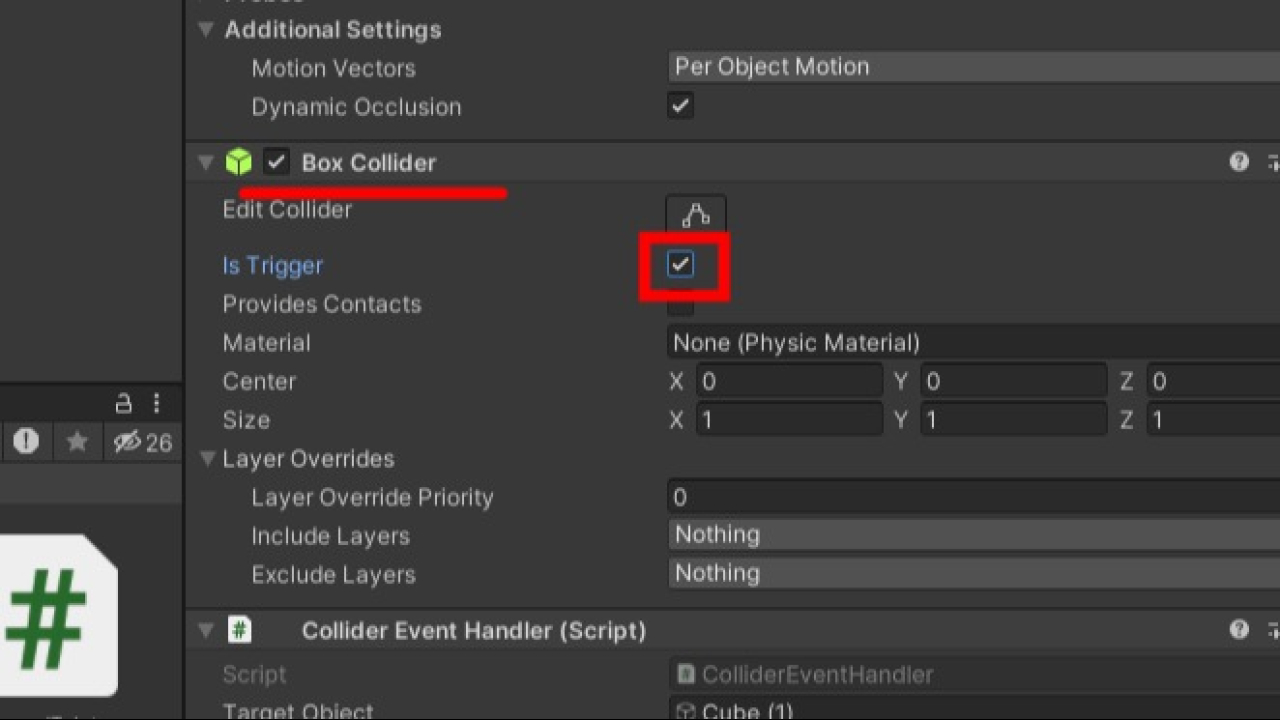
Task: Open Collider Event Handler help icon
Action: [1239, 630]
